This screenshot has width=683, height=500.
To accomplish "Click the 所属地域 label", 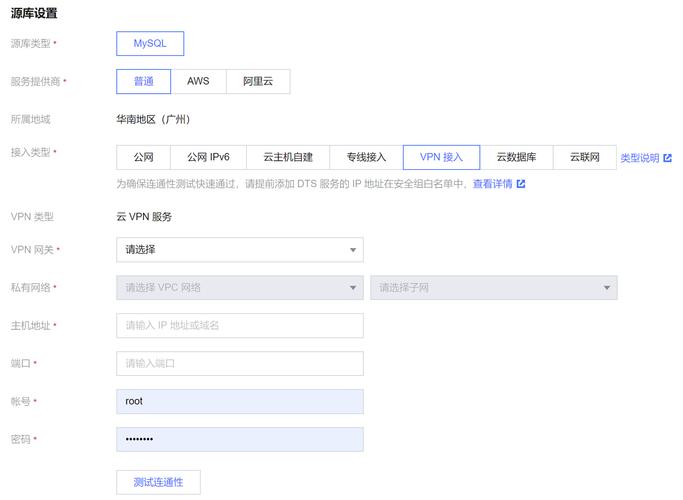I will [x=30, y=119].
